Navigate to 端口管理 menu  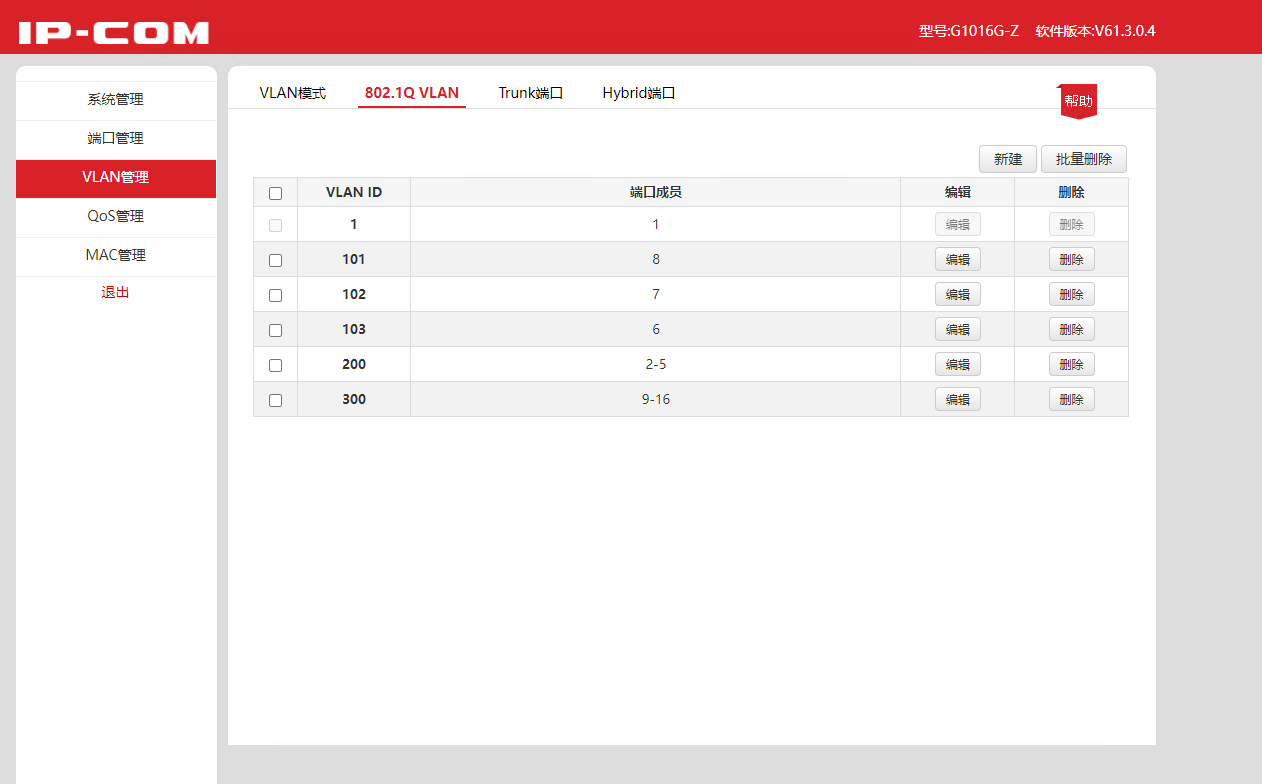116,139
